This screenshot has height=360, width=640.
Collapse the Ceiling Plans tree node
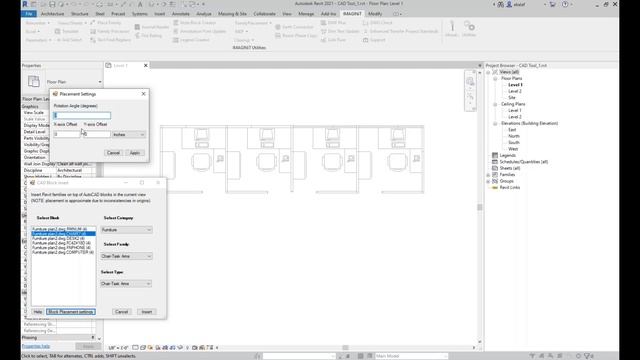(x=495, y=104)
